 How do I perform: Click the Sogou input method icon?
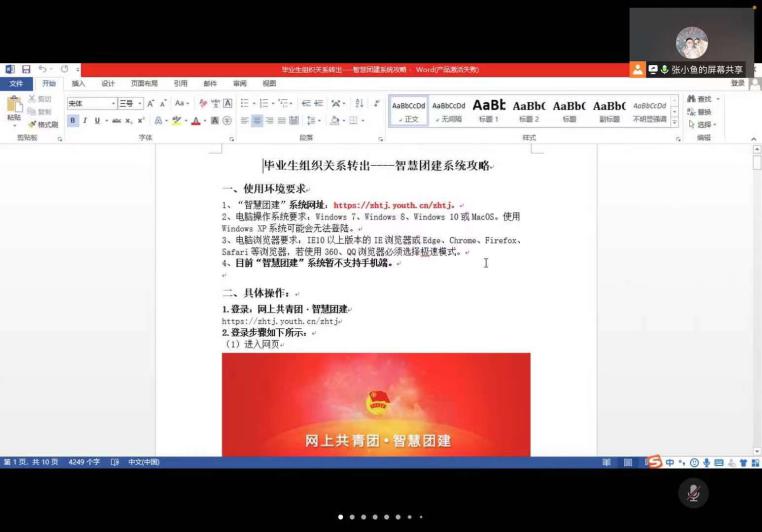coord(654,462)
